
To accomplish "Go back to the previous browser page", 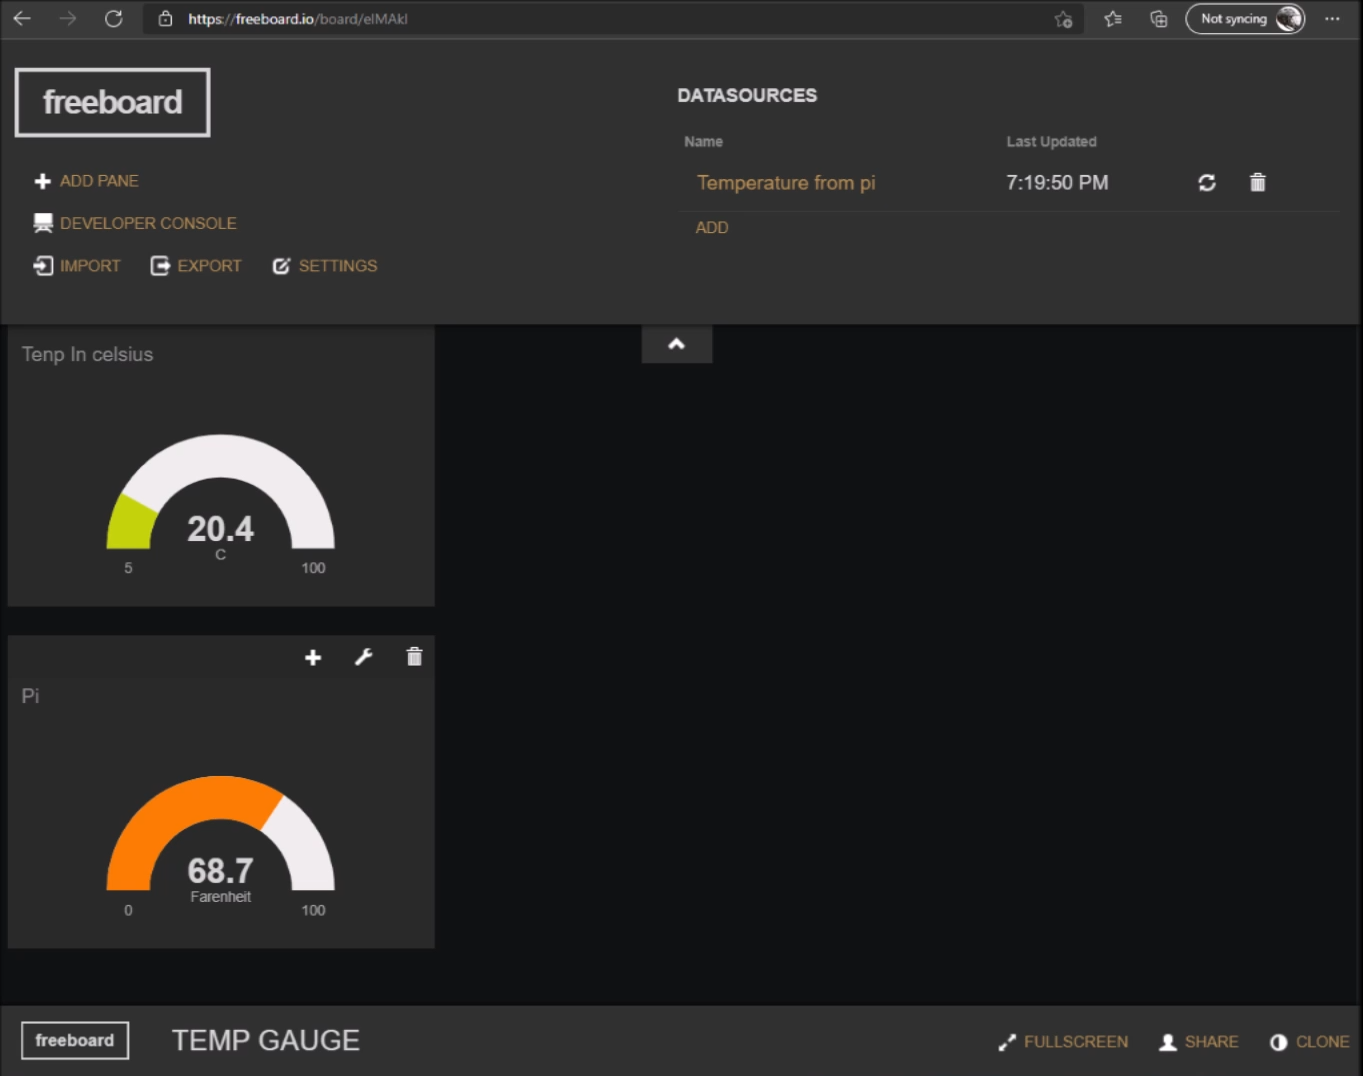I will coord(22,19).
